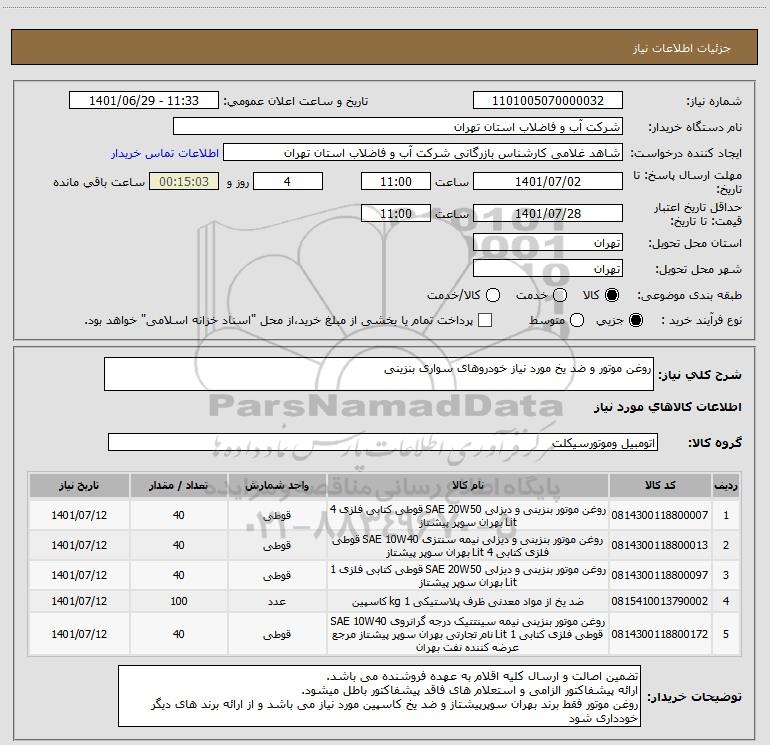The image size is (770, 745).
Task: Click the row 5 product name نفت بهران
Action: tap(468, 635)
